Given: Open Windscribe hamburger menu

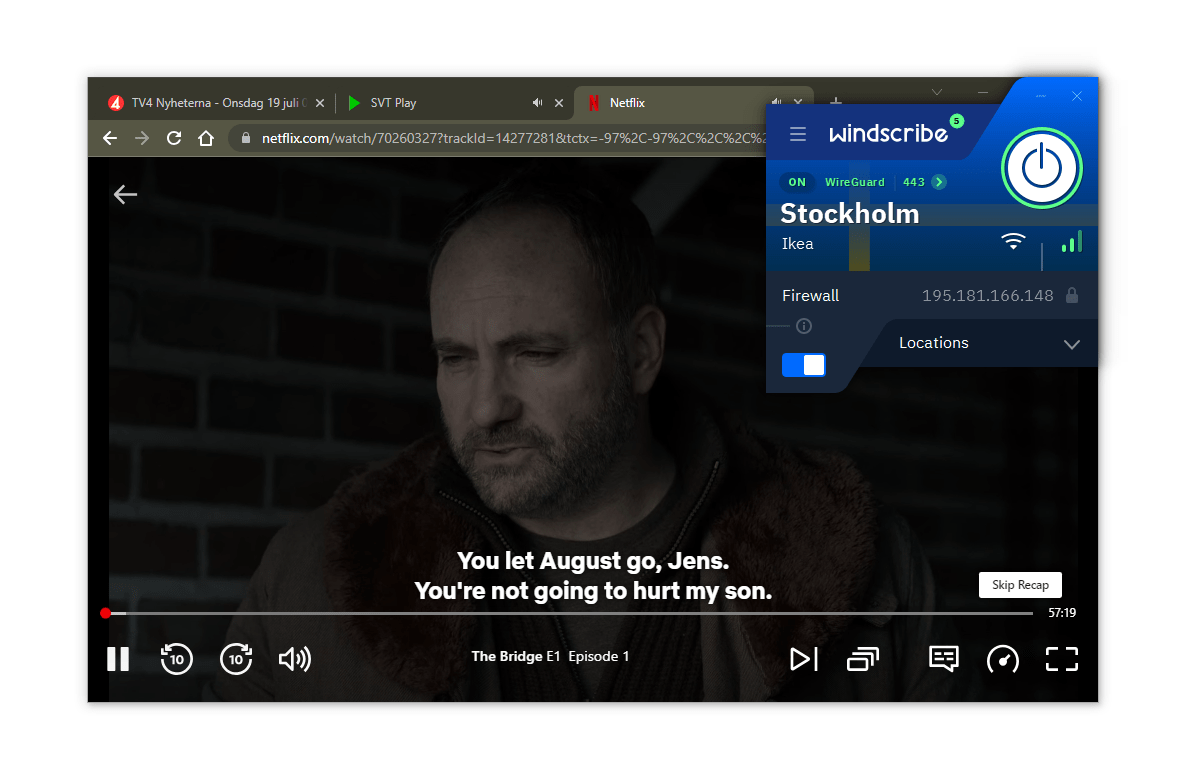Looking at the screenshot, I should click(797, 134).
